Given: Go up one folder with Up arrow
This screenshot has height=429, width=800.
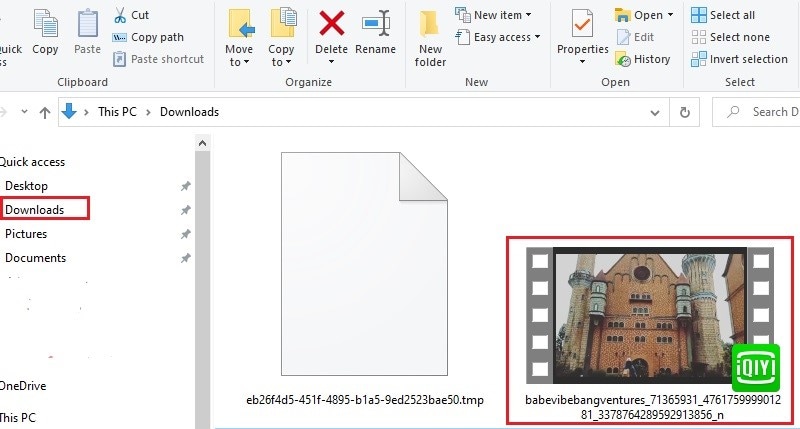Looking at the screenshot, I should pyautogui.click(x=45, y=112).
